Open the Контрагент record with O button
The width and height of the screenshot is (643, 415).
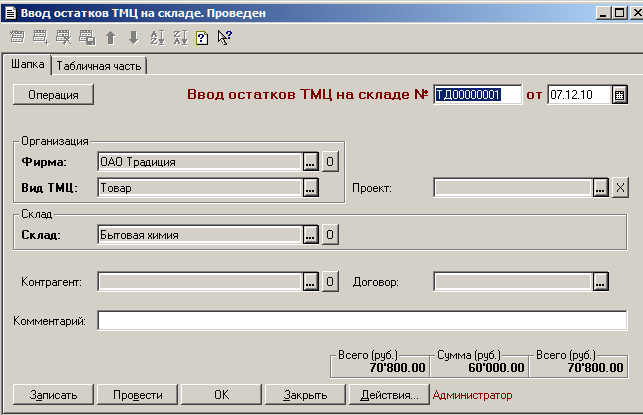coord(330,282)
